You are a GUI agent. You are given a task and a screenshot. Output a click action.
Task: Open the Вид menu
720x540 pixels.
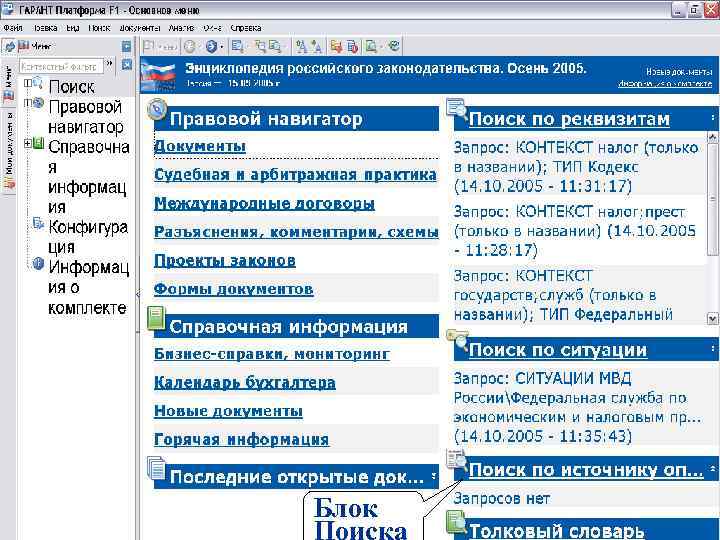point(73,28)
